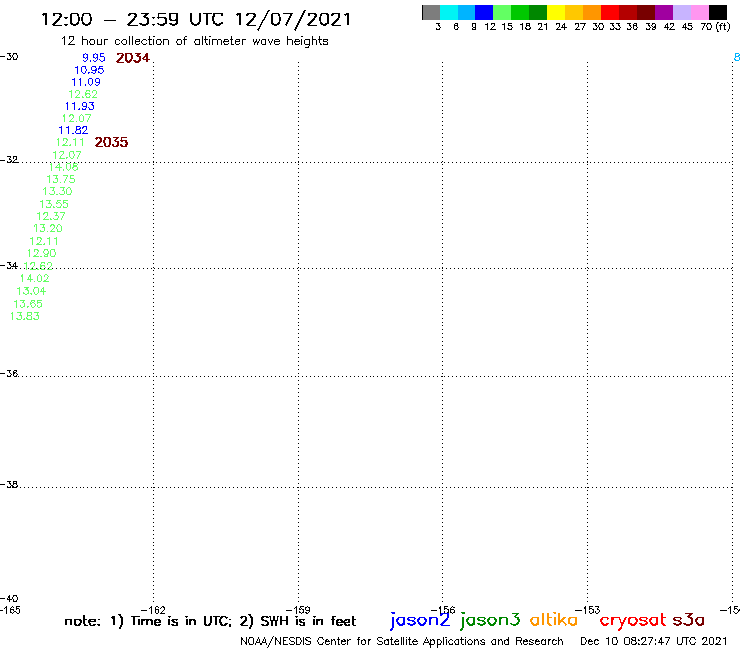Click the -36 latitude axis label
Viewport: 740px width, 650px height.
click(x=9, y=374)
